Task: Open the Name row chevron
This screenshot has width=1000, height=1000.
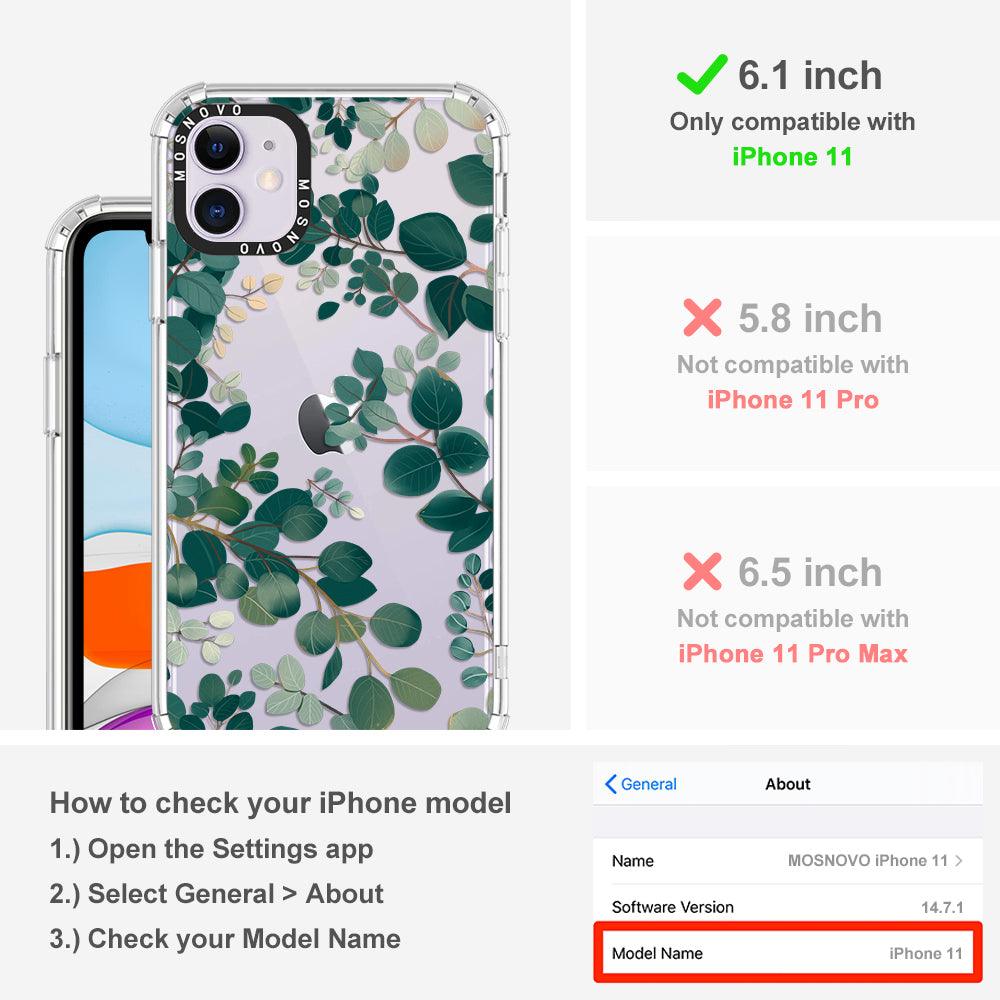Action: click(959, 860)
